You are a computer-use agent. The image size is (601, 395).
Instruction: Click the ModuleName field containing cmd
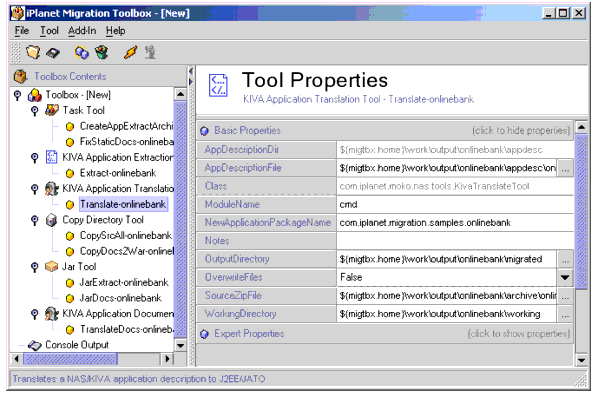pos(455,205)
